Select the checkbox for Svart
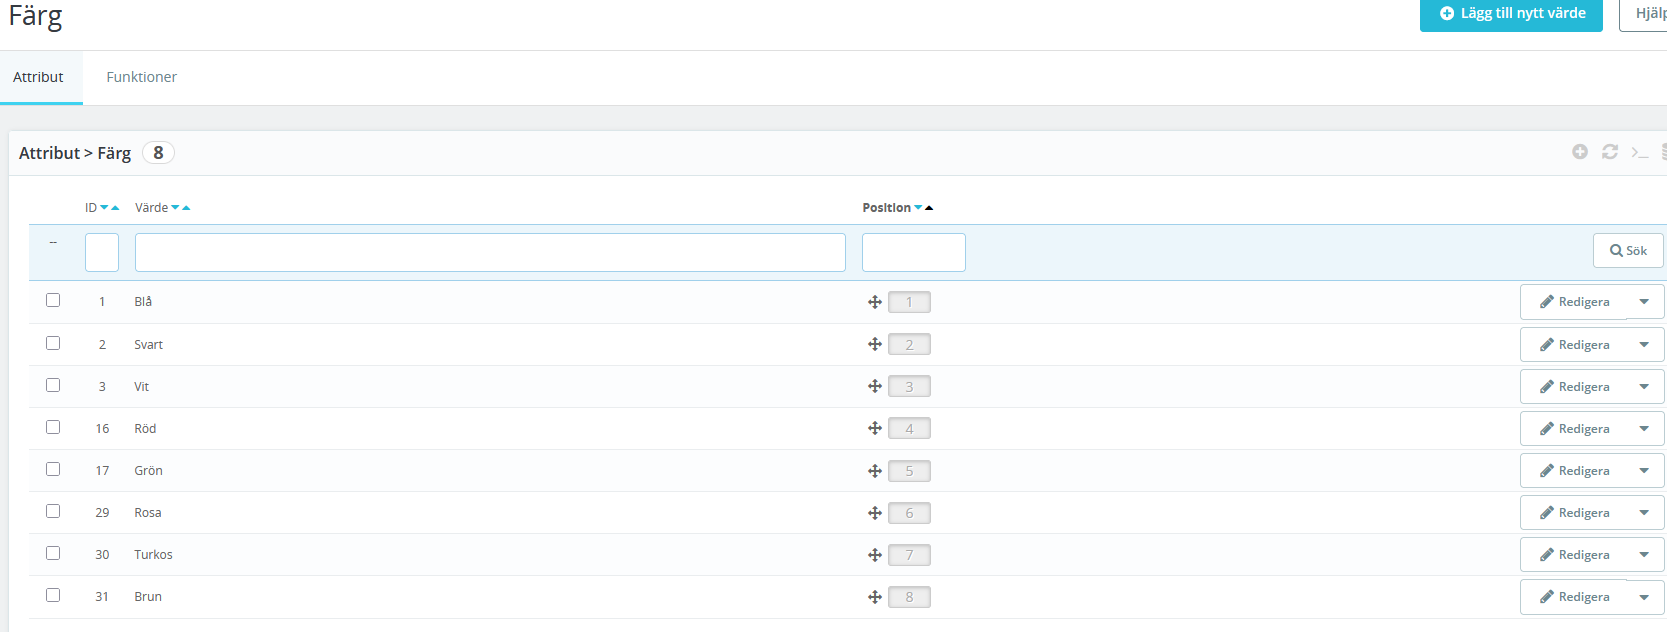Image resolution: width=1667 pixels, height=632 pixels. 53,343
